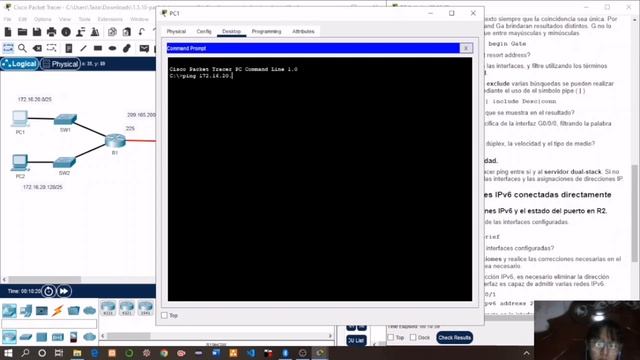Select the WAN Emulation cloud subcategory icon
This screenshot has height=360, width=640.
tap(89, 337)
